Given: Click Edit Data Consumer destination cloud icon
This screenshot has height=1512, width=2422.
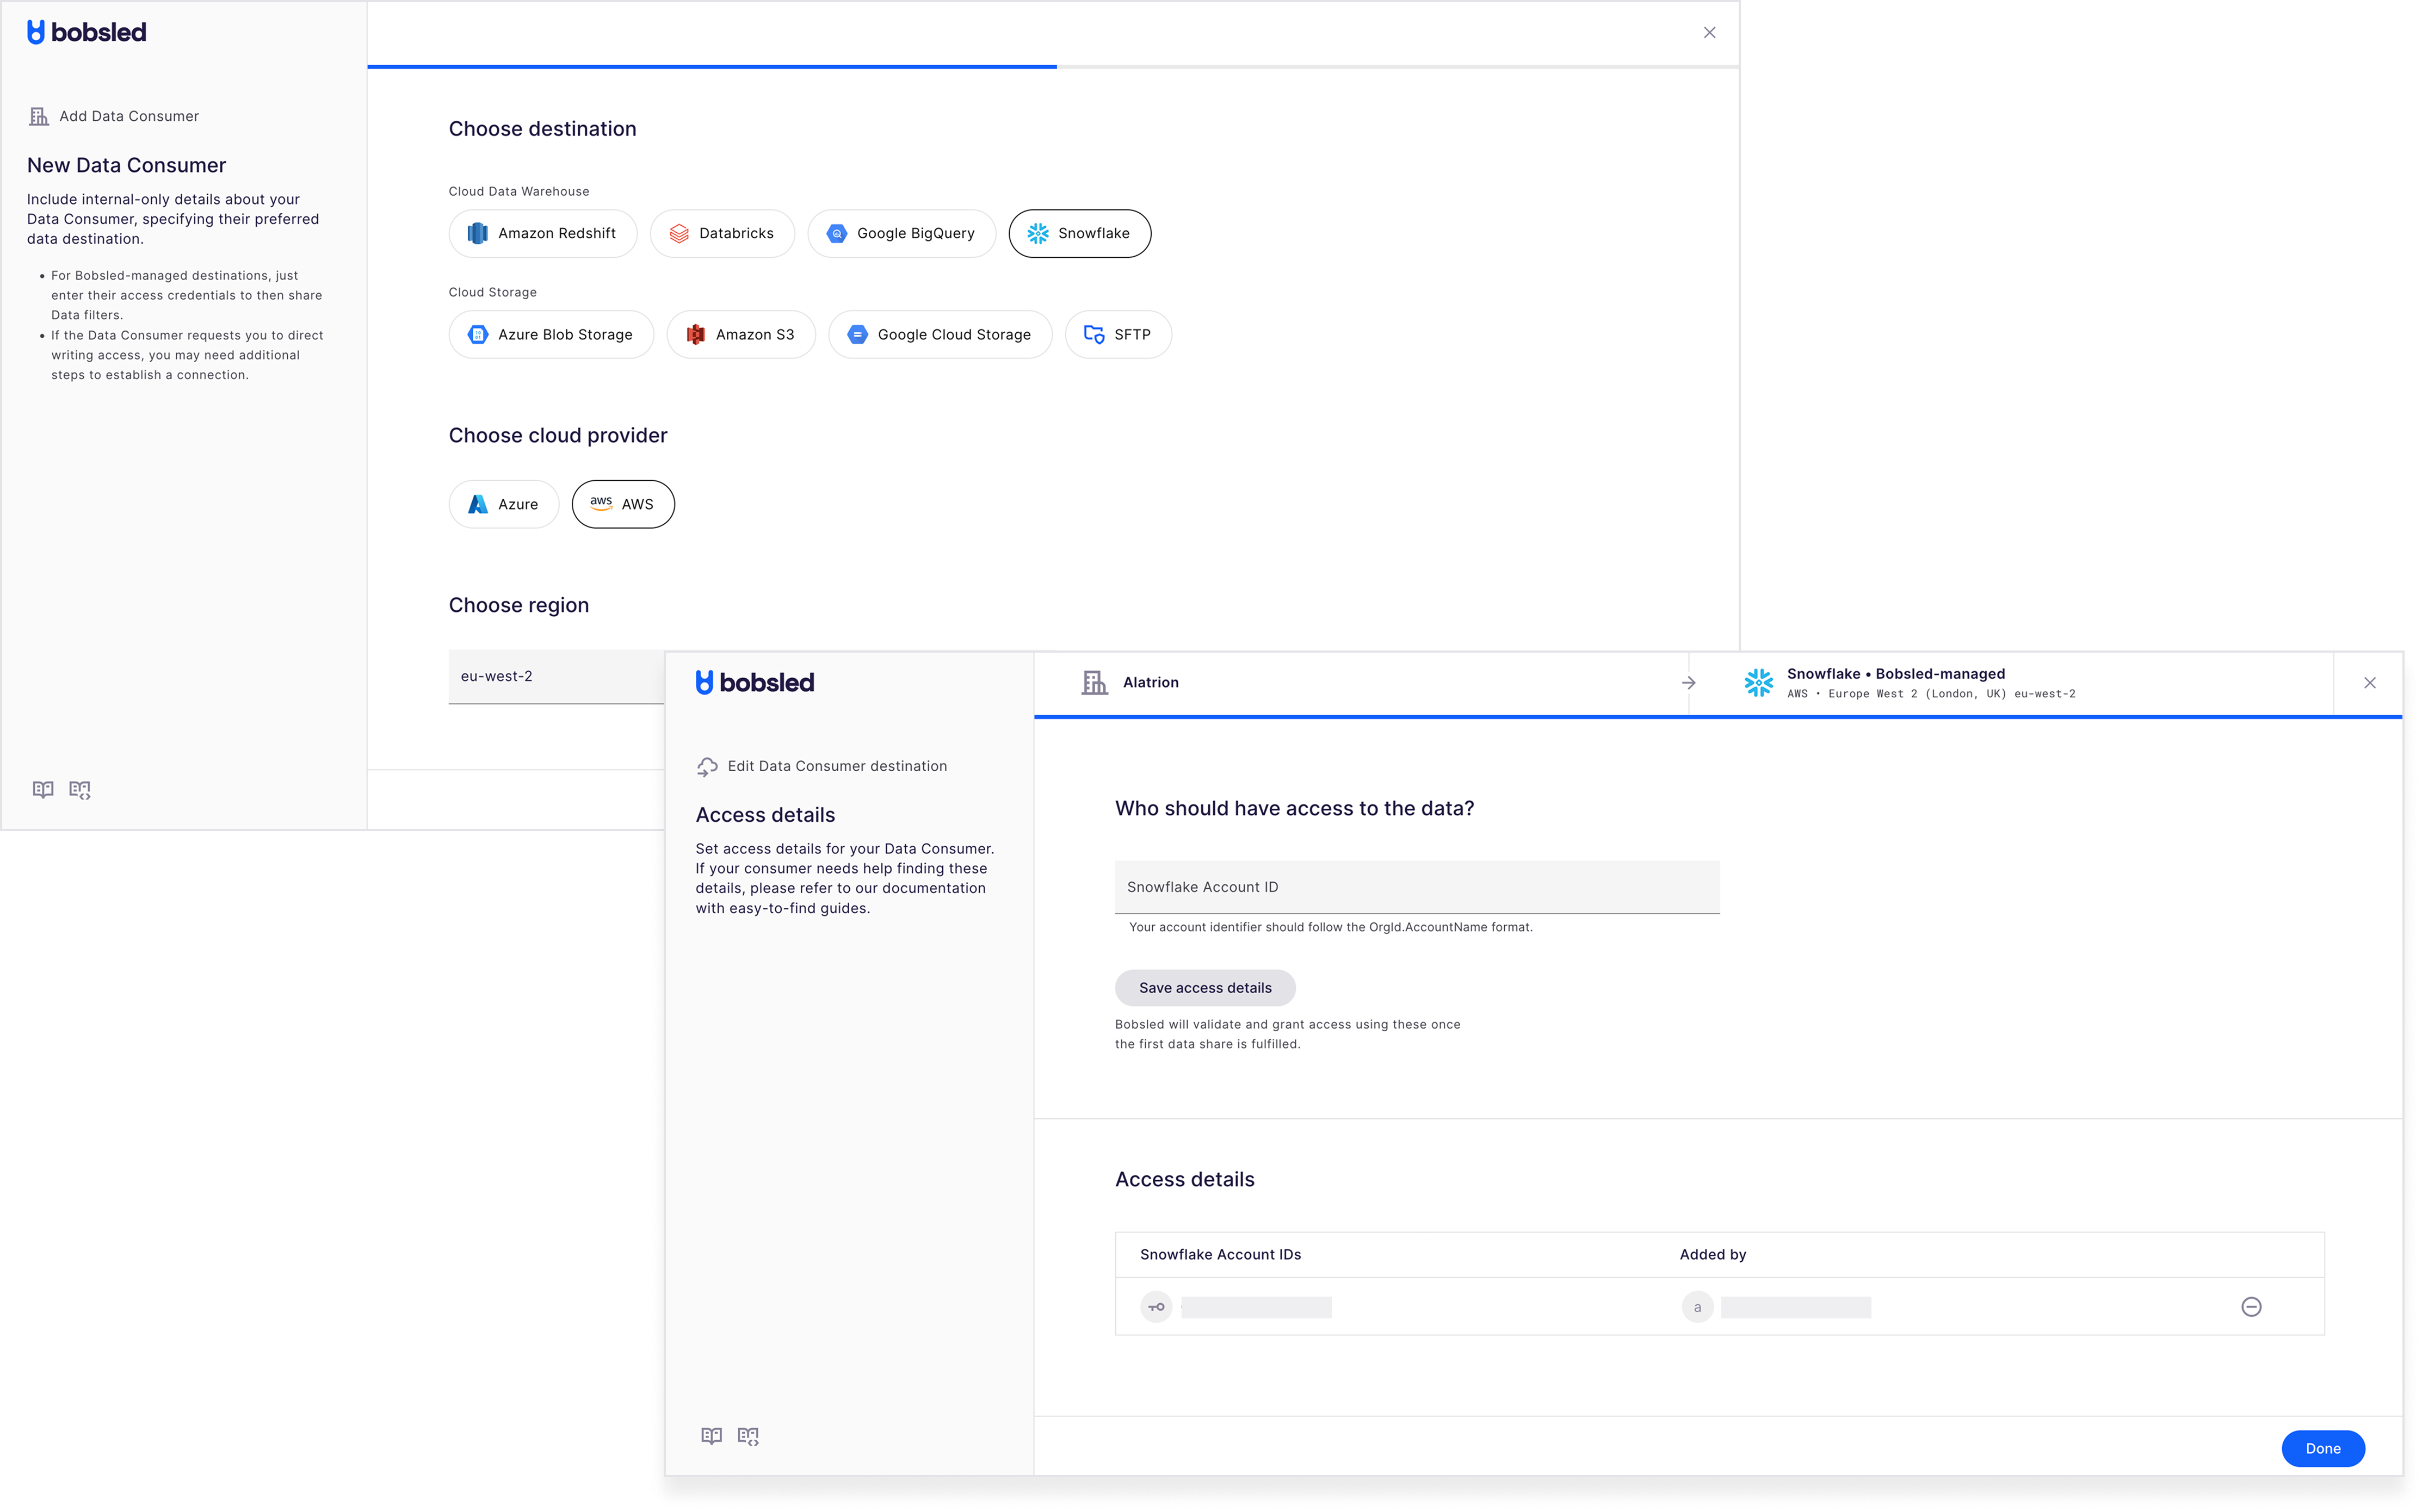Looking at the screenshot, I should click(707, 766).
